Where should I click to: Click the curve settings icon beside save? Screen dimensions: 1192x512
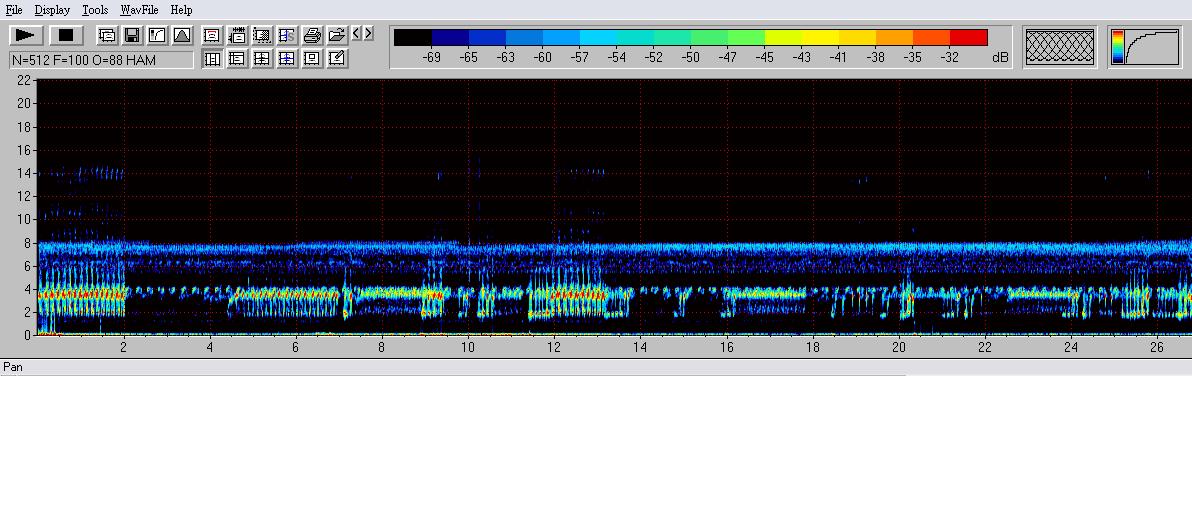pos(157,35)
